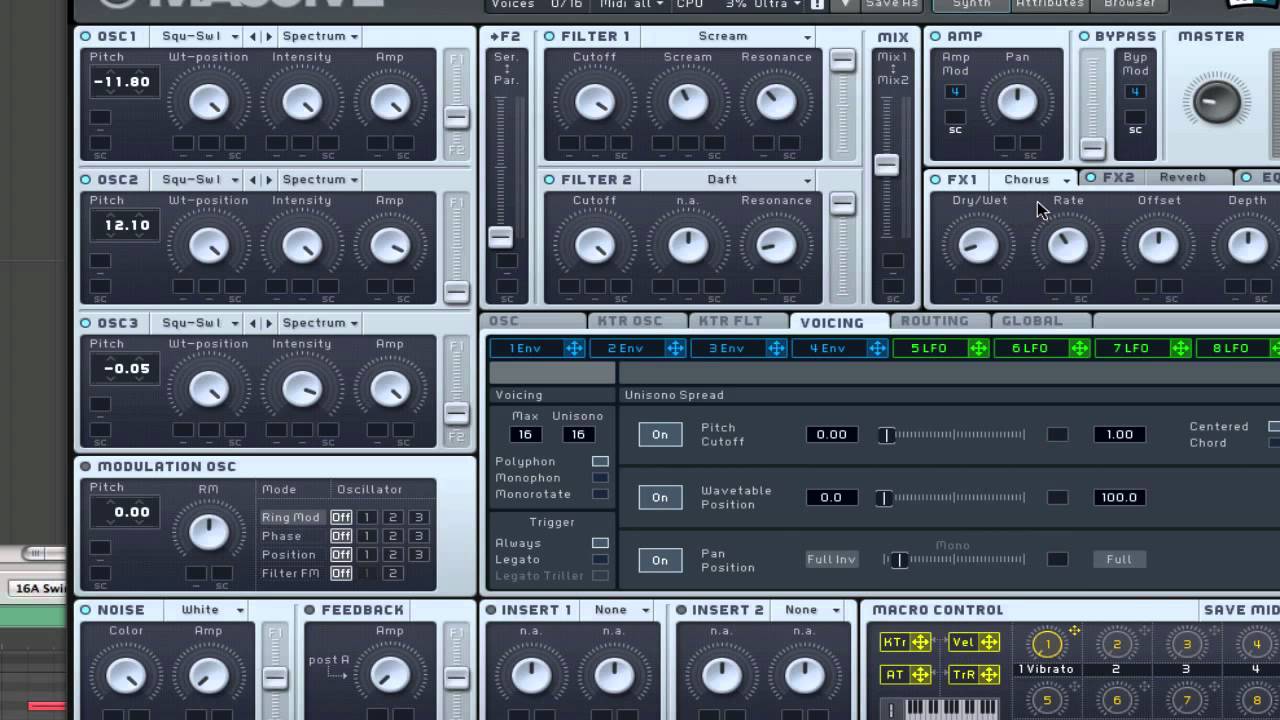Click the KTr macro source drag icon
Viewport: 1280px width, 720px height.
click(x=920, y=642)
